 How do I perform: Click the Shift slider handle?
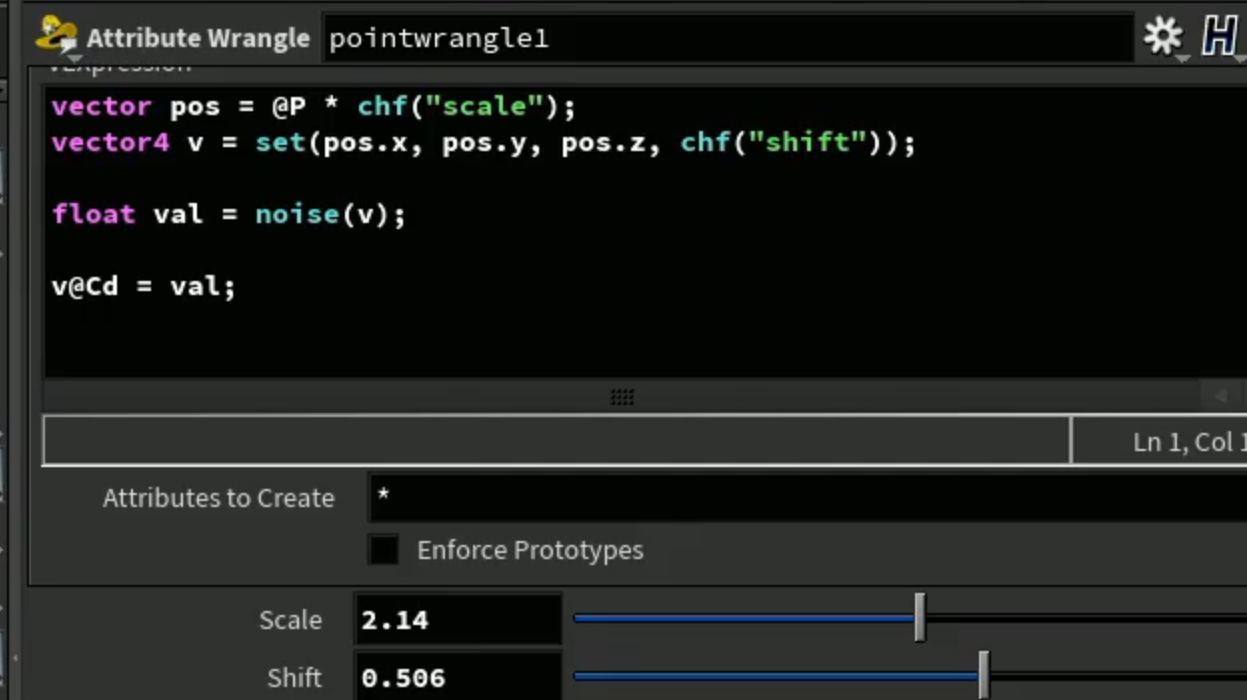pyautogui.click(x=984, y=675)
